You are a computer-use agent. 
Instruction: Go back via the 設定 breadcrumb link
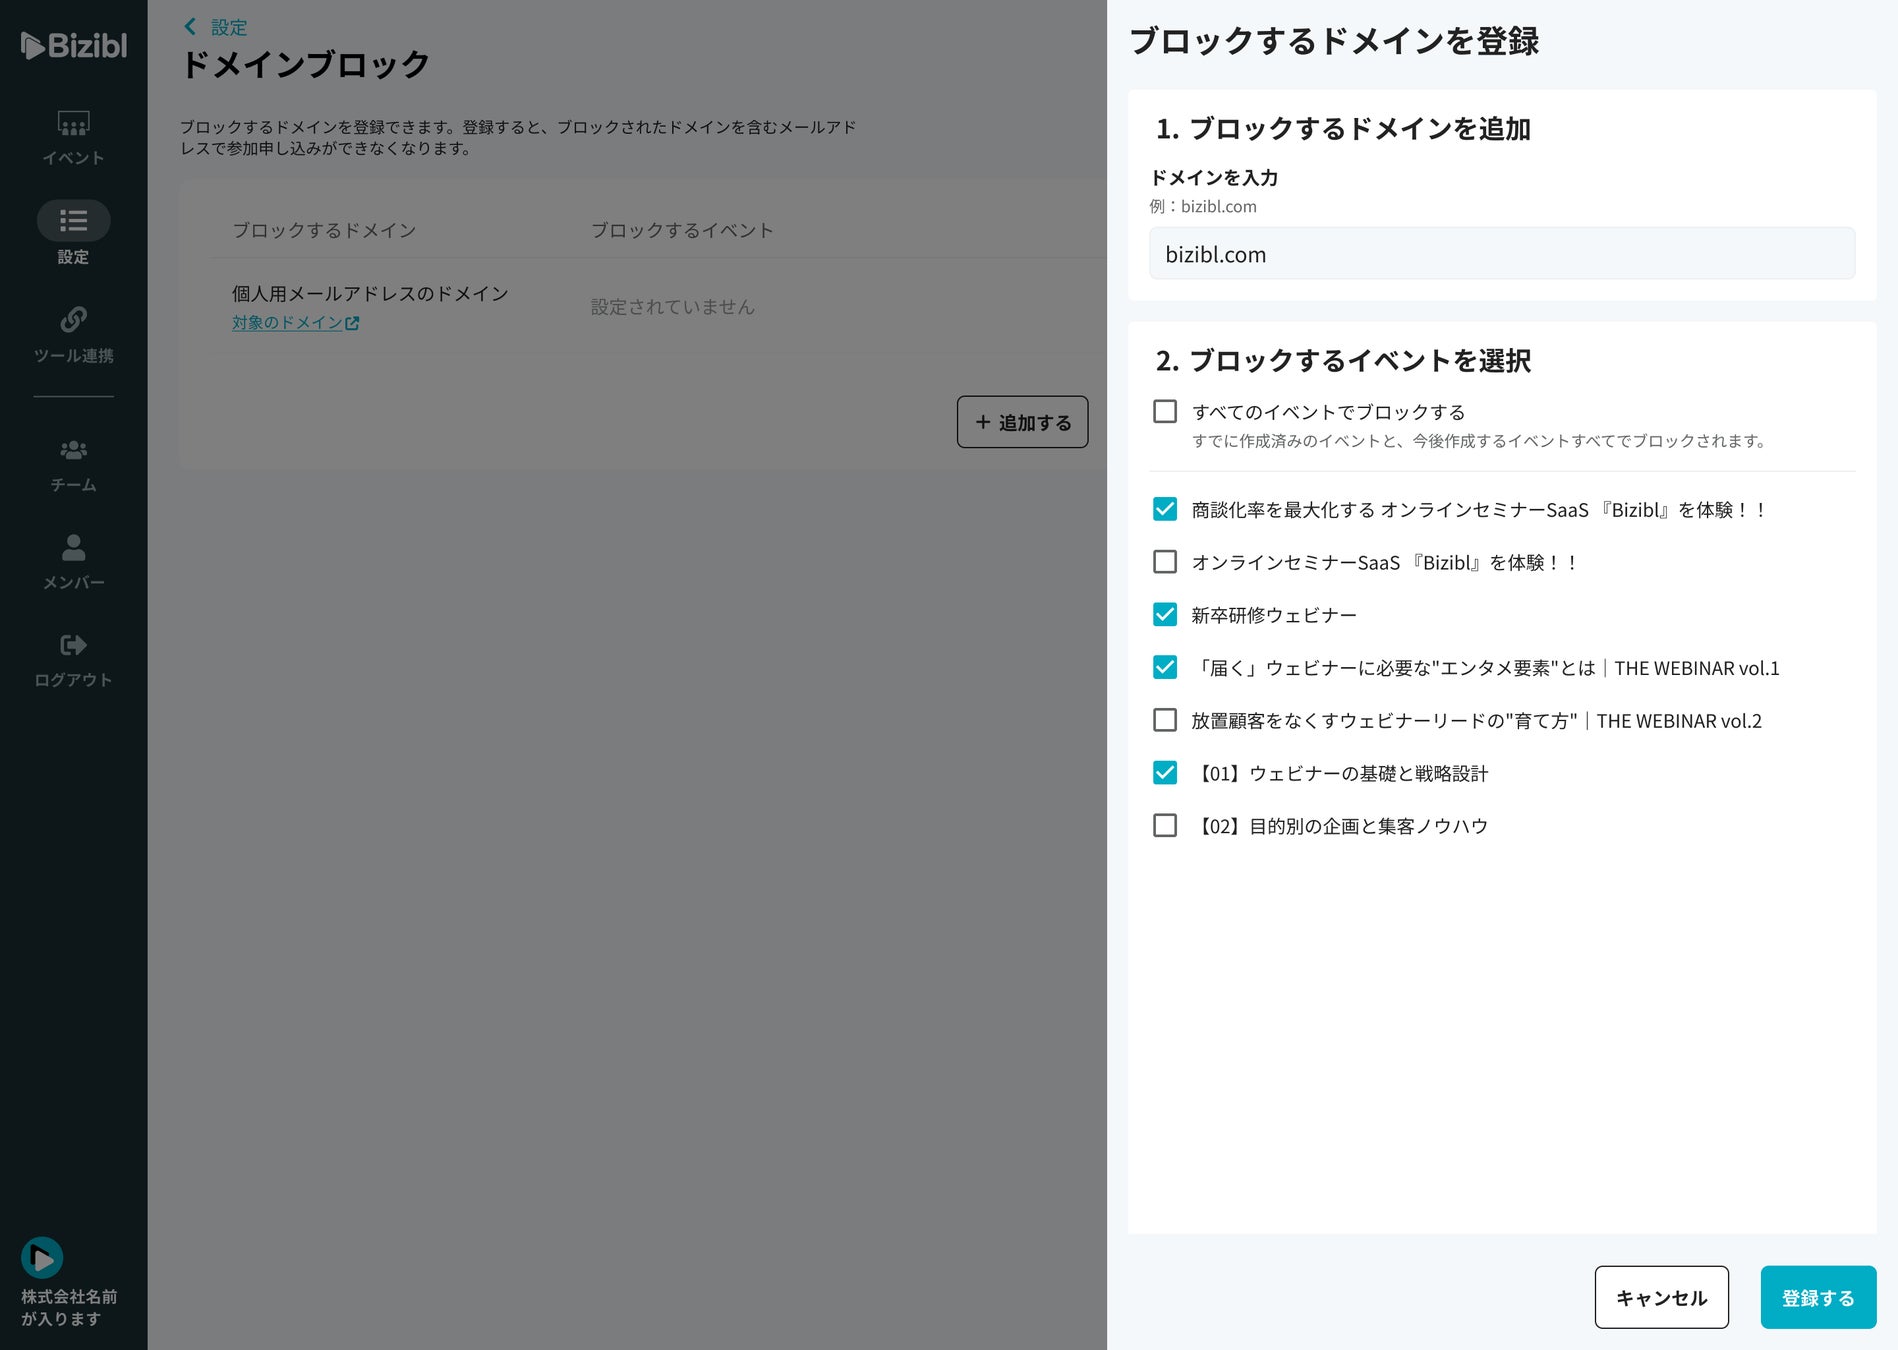click(x=229, y=28)
